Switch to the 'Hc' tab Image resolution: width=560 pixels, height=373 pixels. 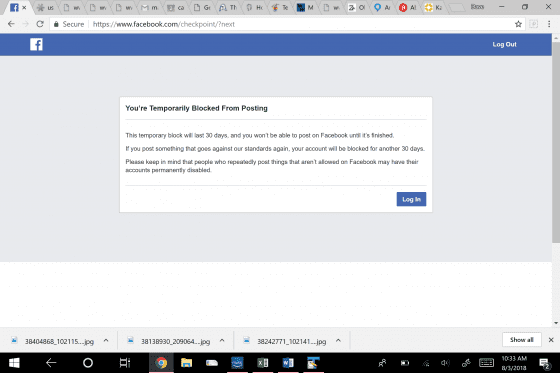point(254,8)
